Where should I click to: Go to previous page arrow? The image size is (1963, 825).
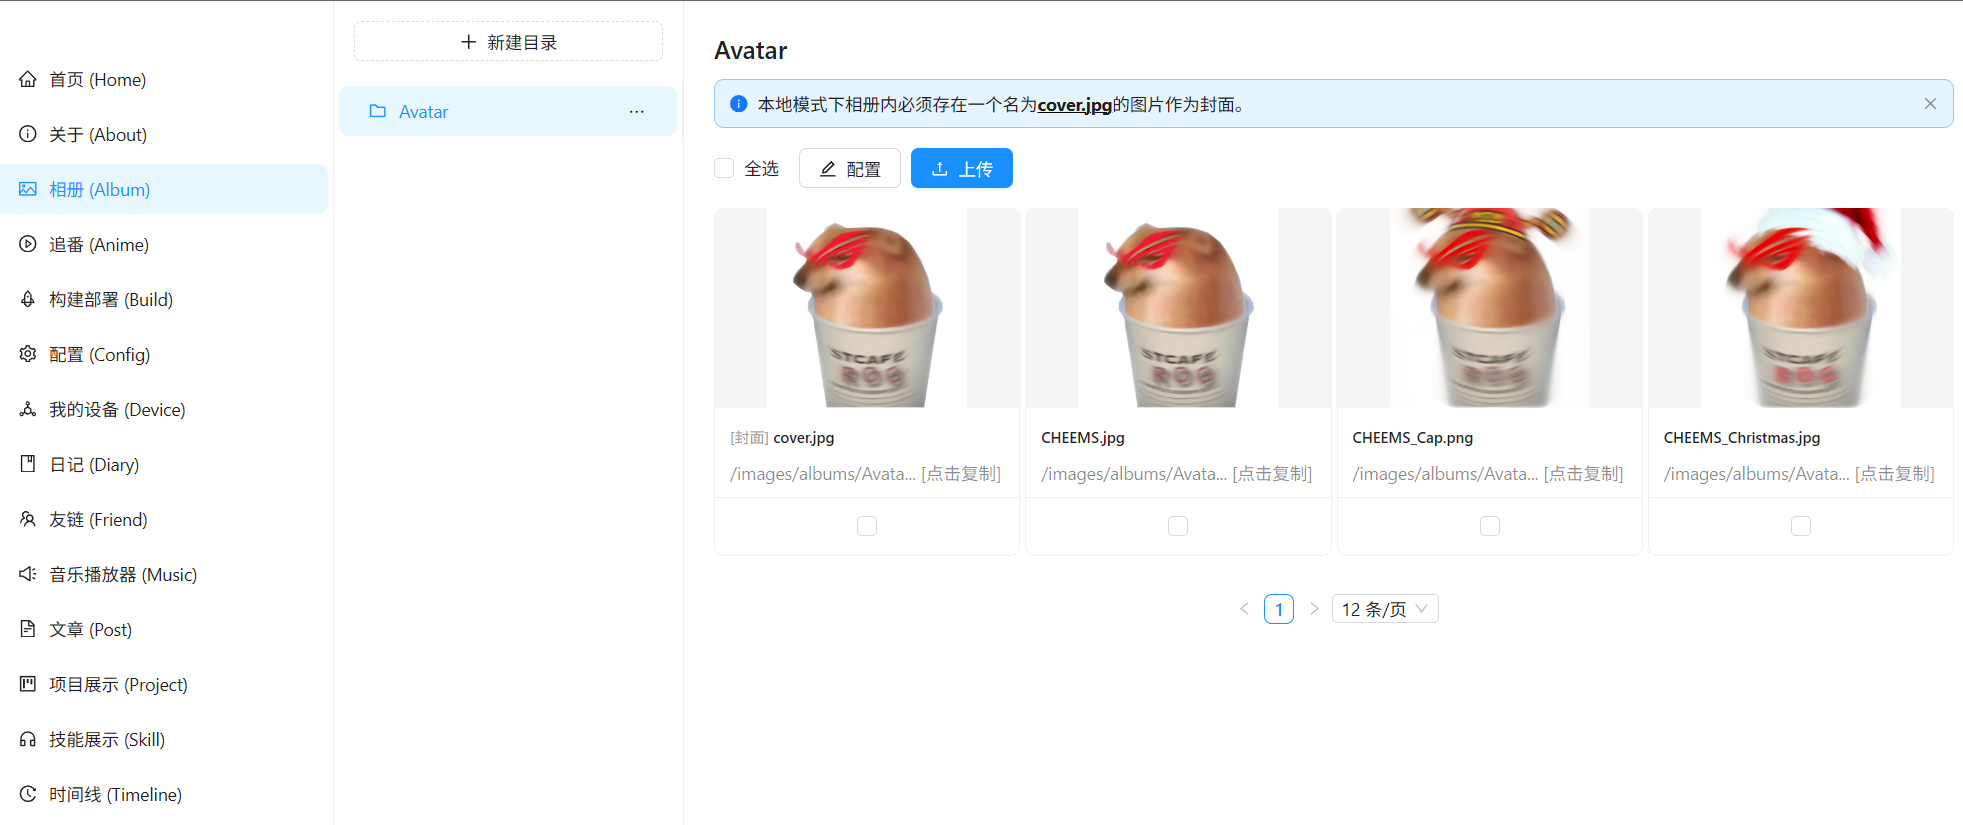pyautogui.click(x=1245, y=609)
